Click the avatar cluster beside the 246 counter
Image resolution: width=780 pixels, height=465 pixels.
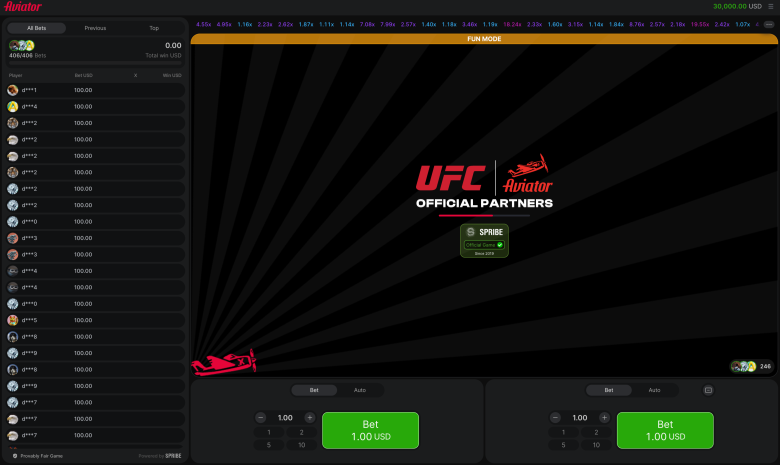tap(744, 367)
